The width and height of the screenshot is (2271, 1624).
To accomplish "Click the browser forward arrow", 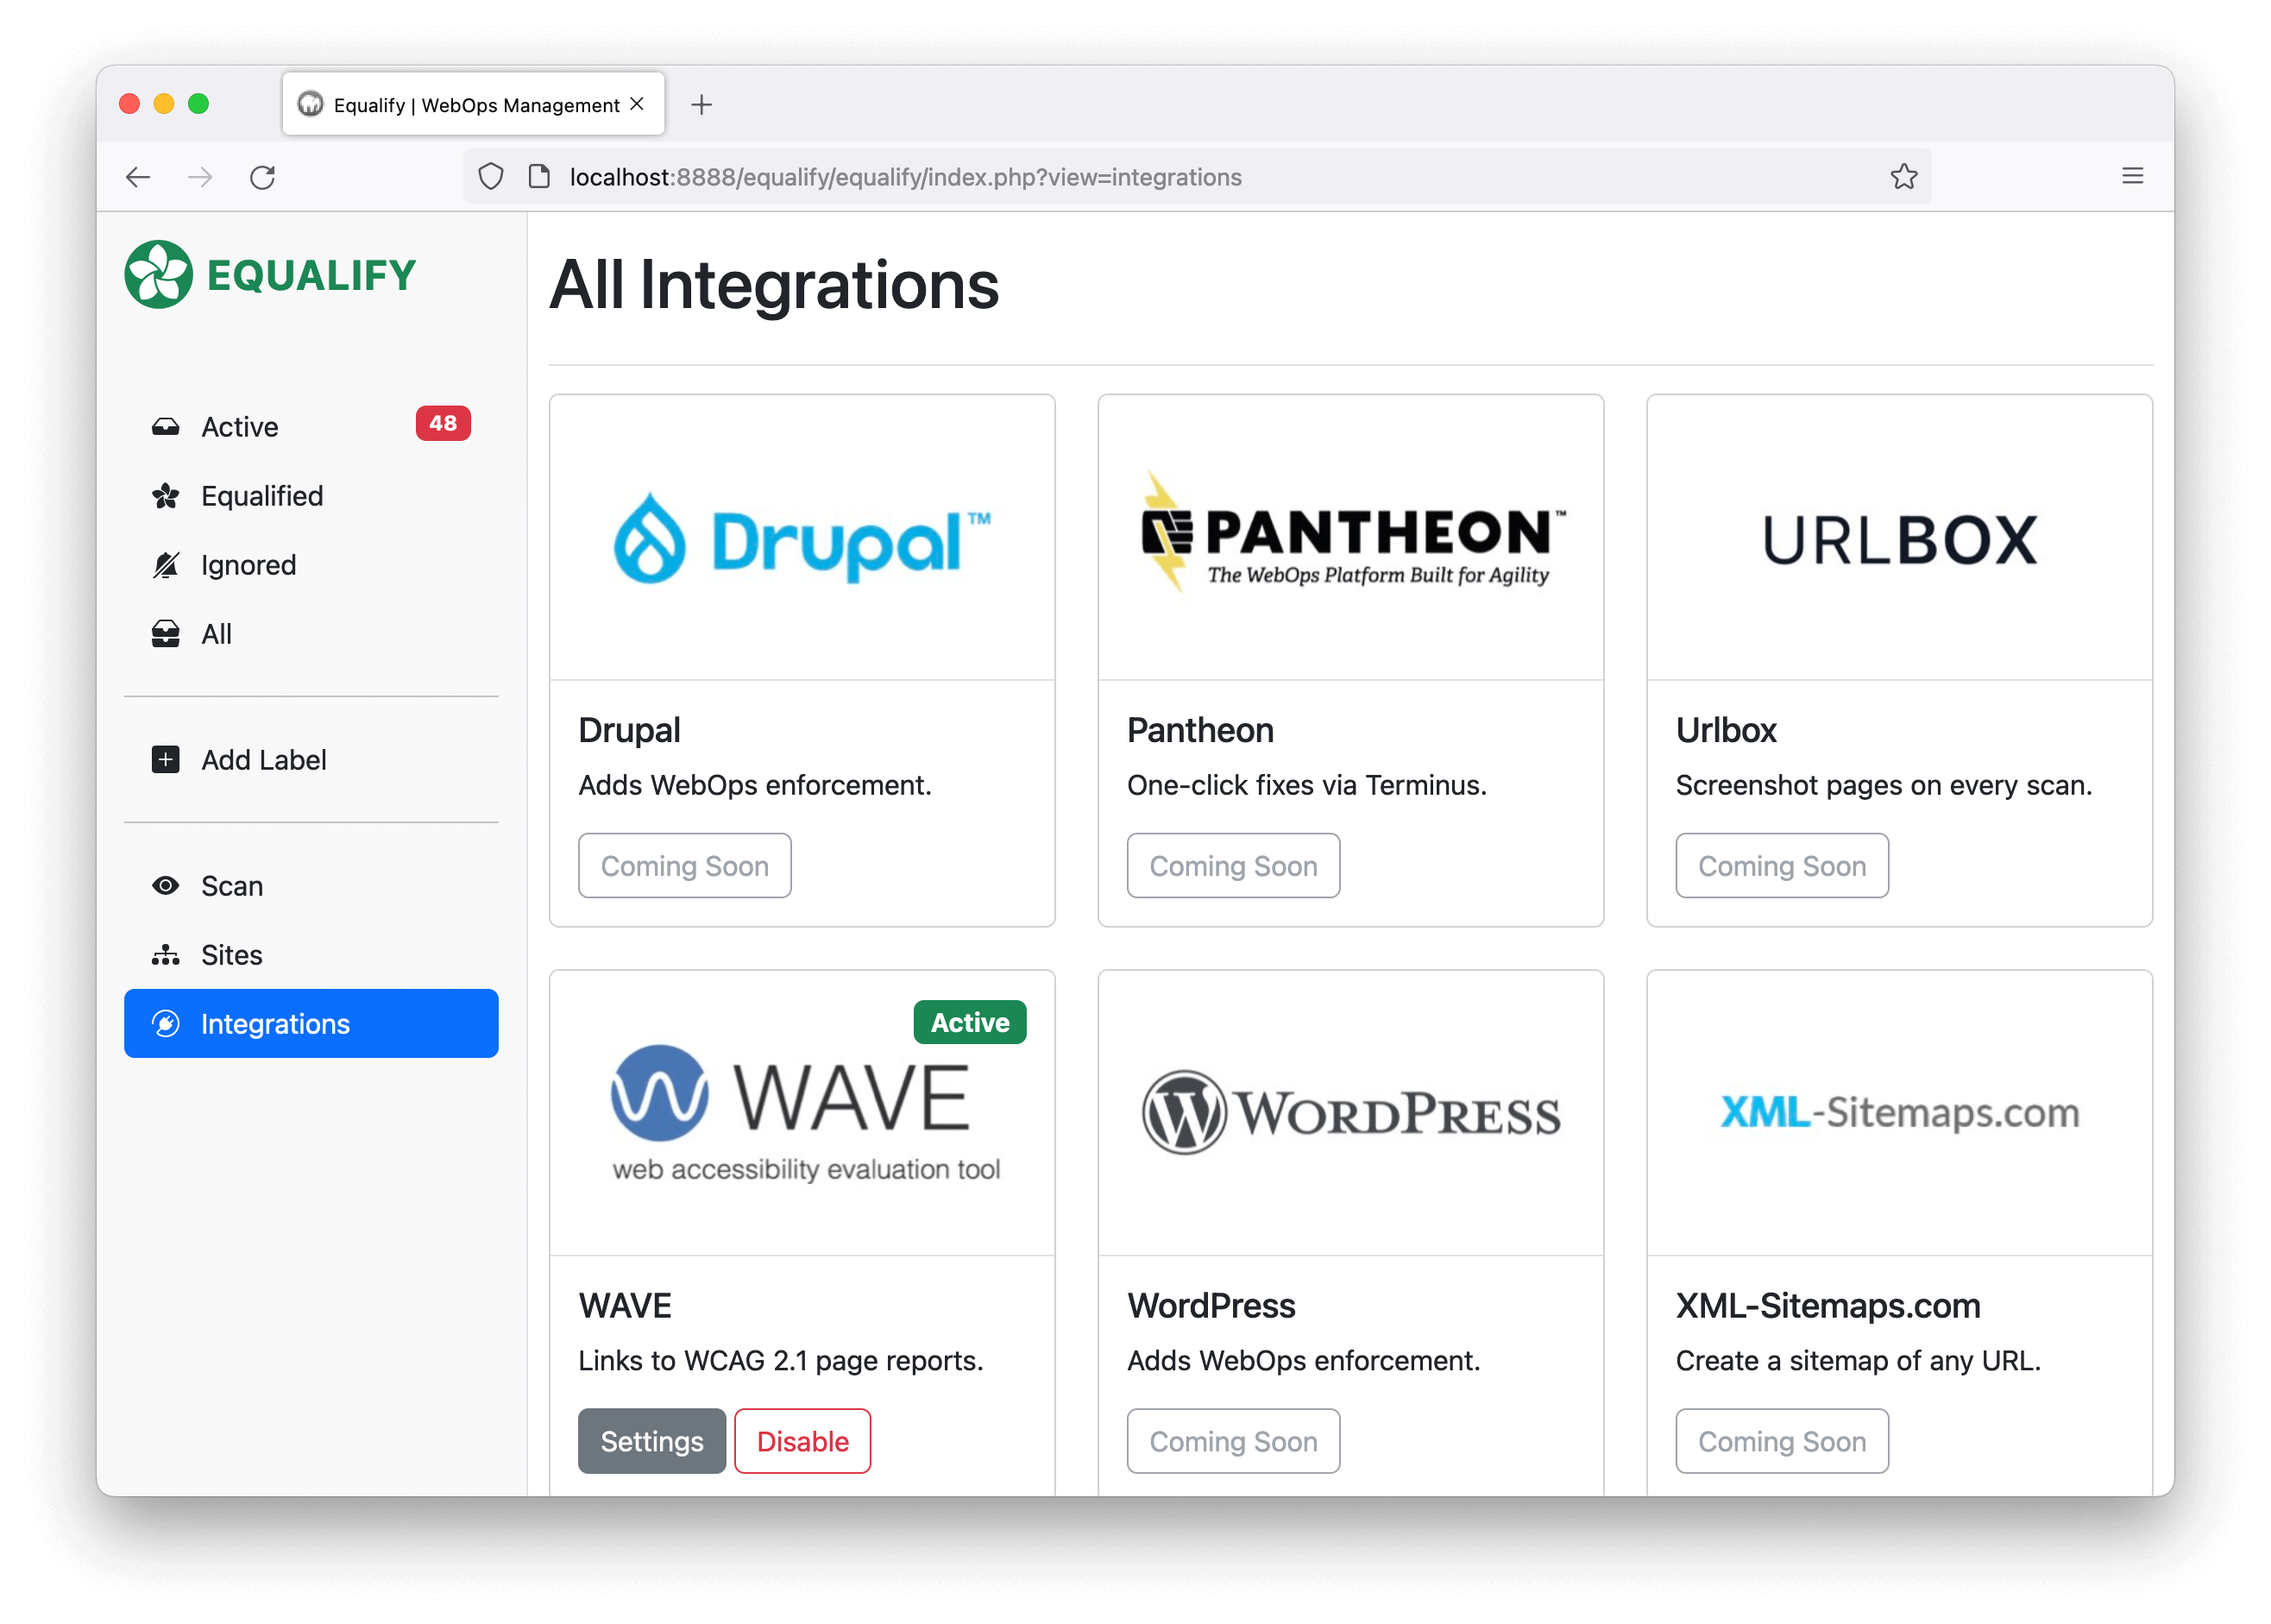I will [200, 177].
